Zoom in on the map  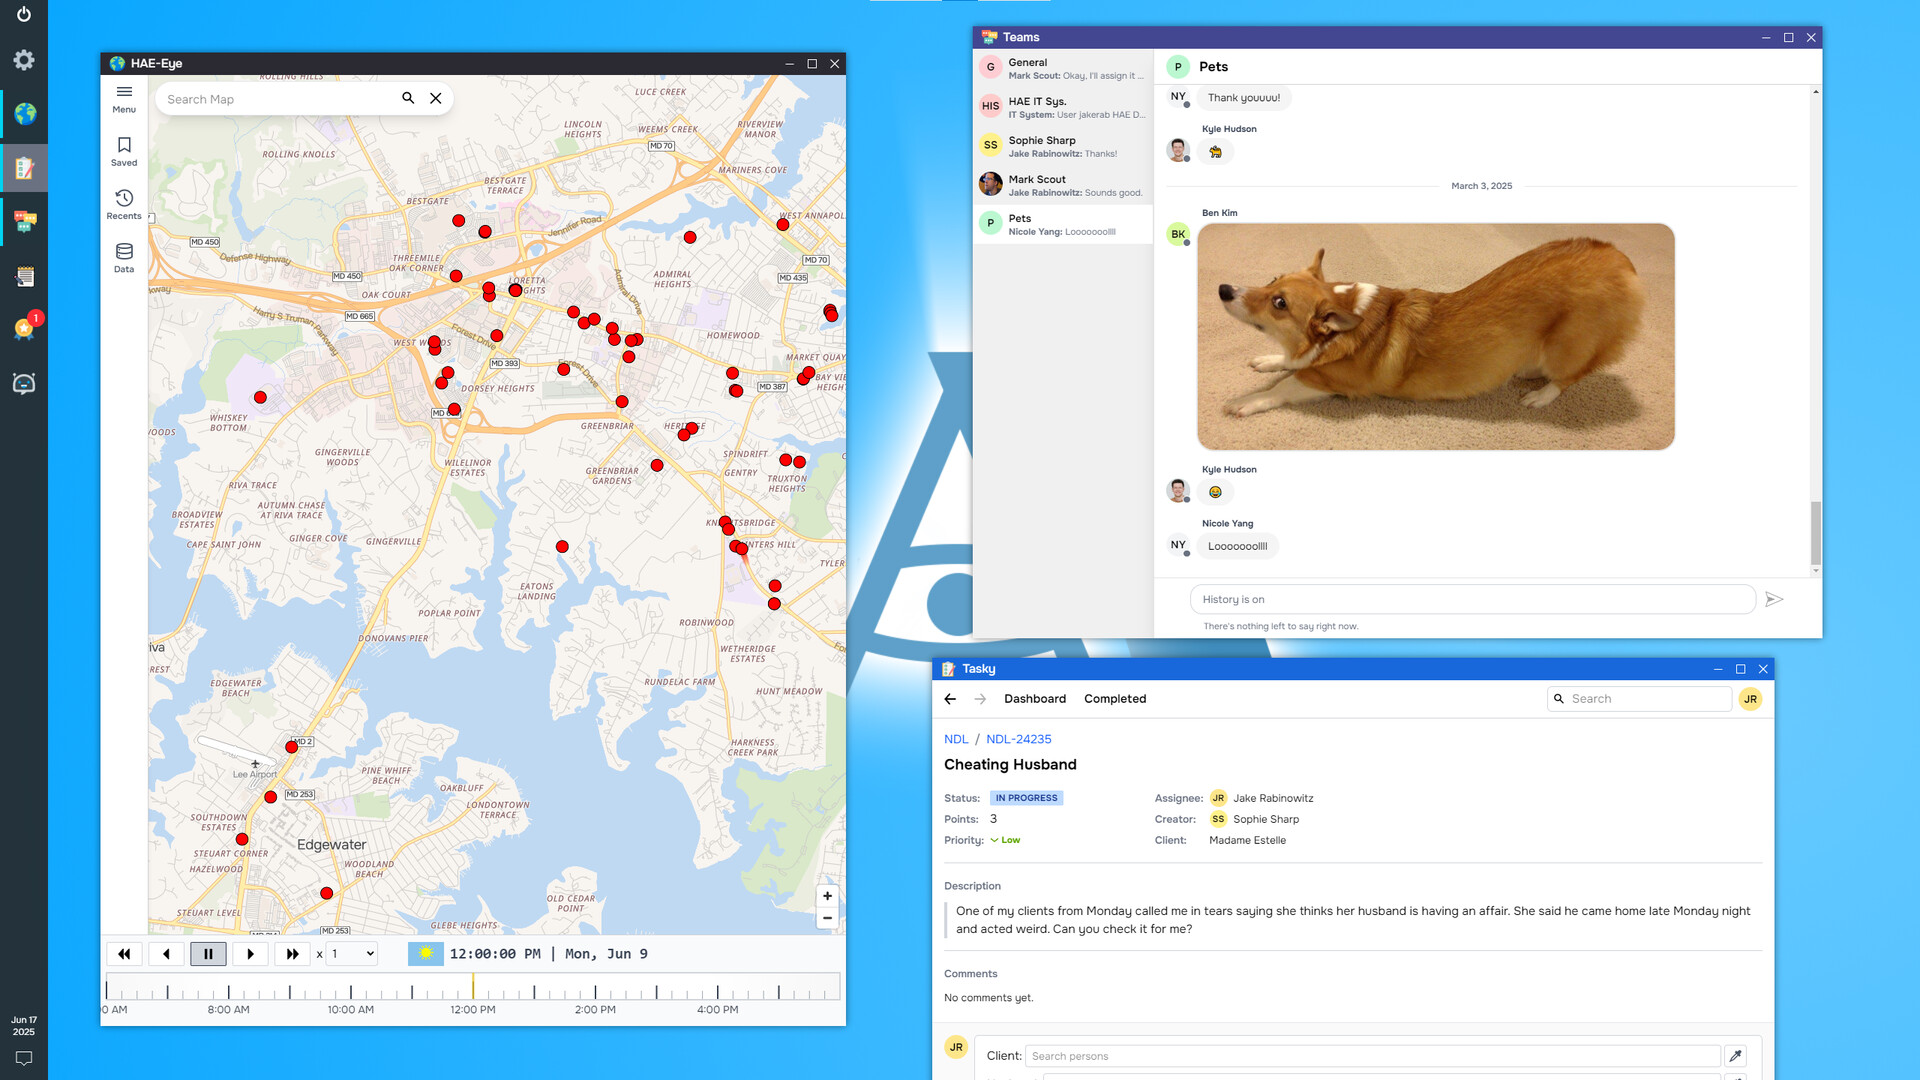pos(827,896)
